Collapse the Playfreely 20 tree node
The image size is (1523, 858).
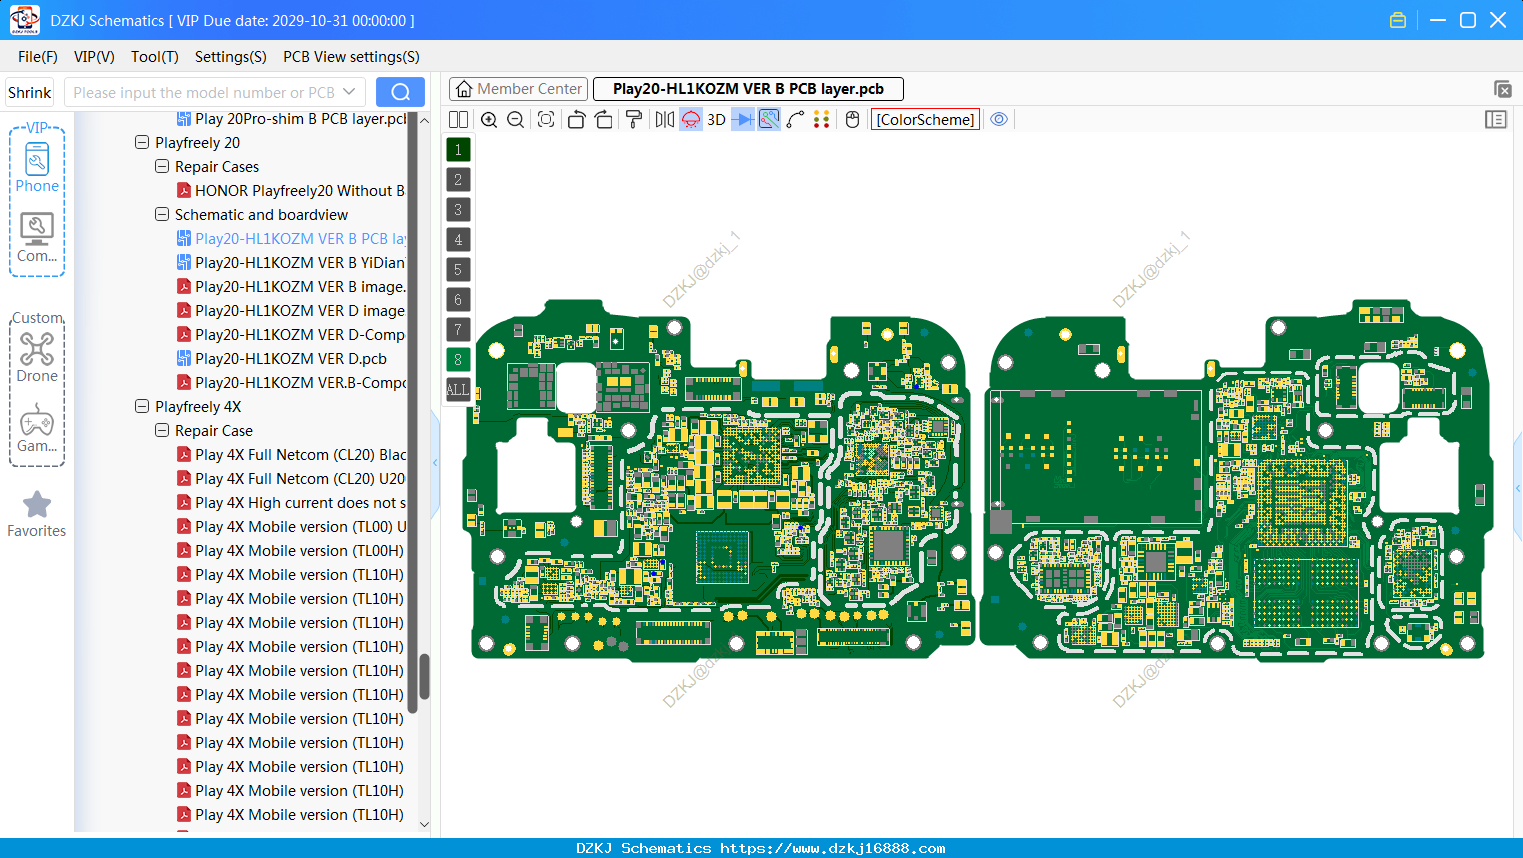[142, 143]
